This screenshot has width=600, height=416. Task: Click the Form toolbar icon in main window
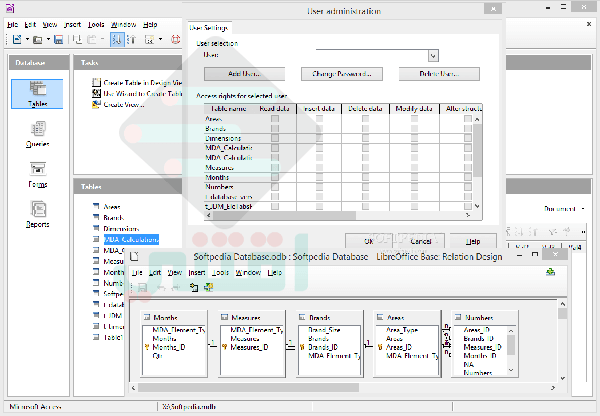pyautogui.click(x=149, y=39)
